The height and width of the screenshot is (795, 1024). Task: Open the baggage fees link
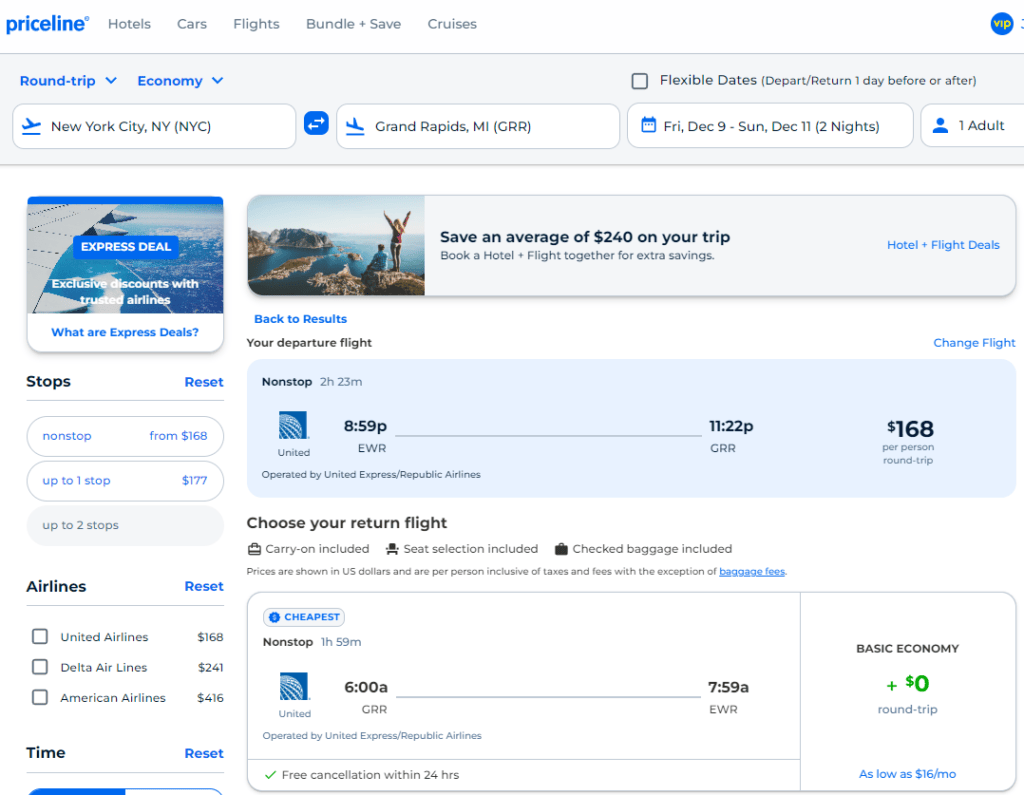[x=752, y=572]
